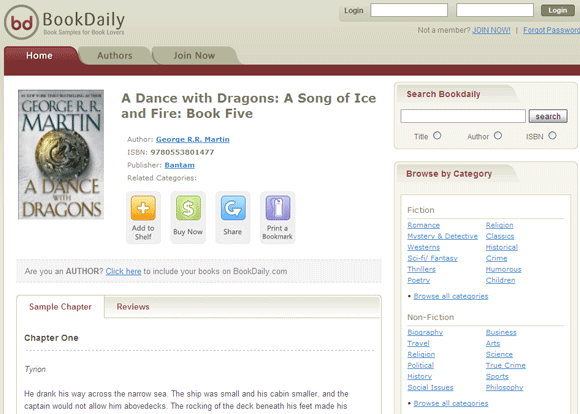Screen dimensions: 580x414
Task: Click the Print a Bookmark icon
Action: [277, 208]
